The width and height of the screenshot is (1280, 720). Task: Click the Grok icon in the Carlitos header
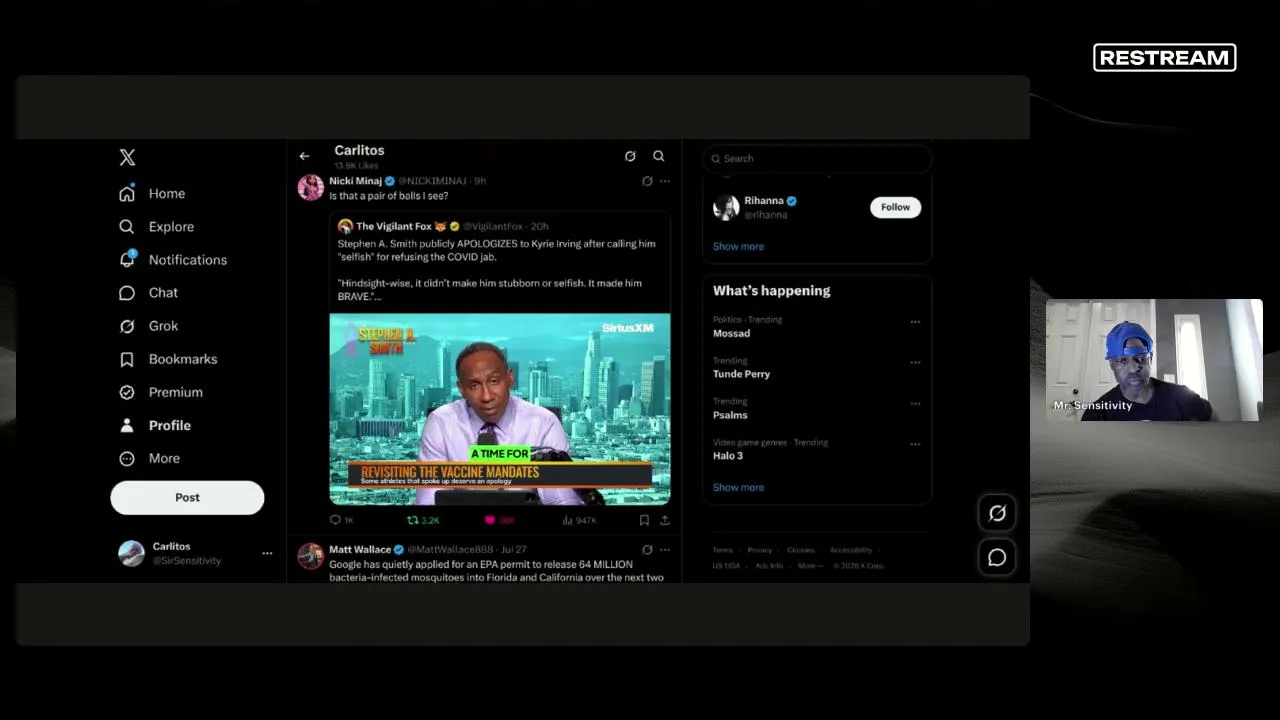pyautogui.click(x=630, y=156)
